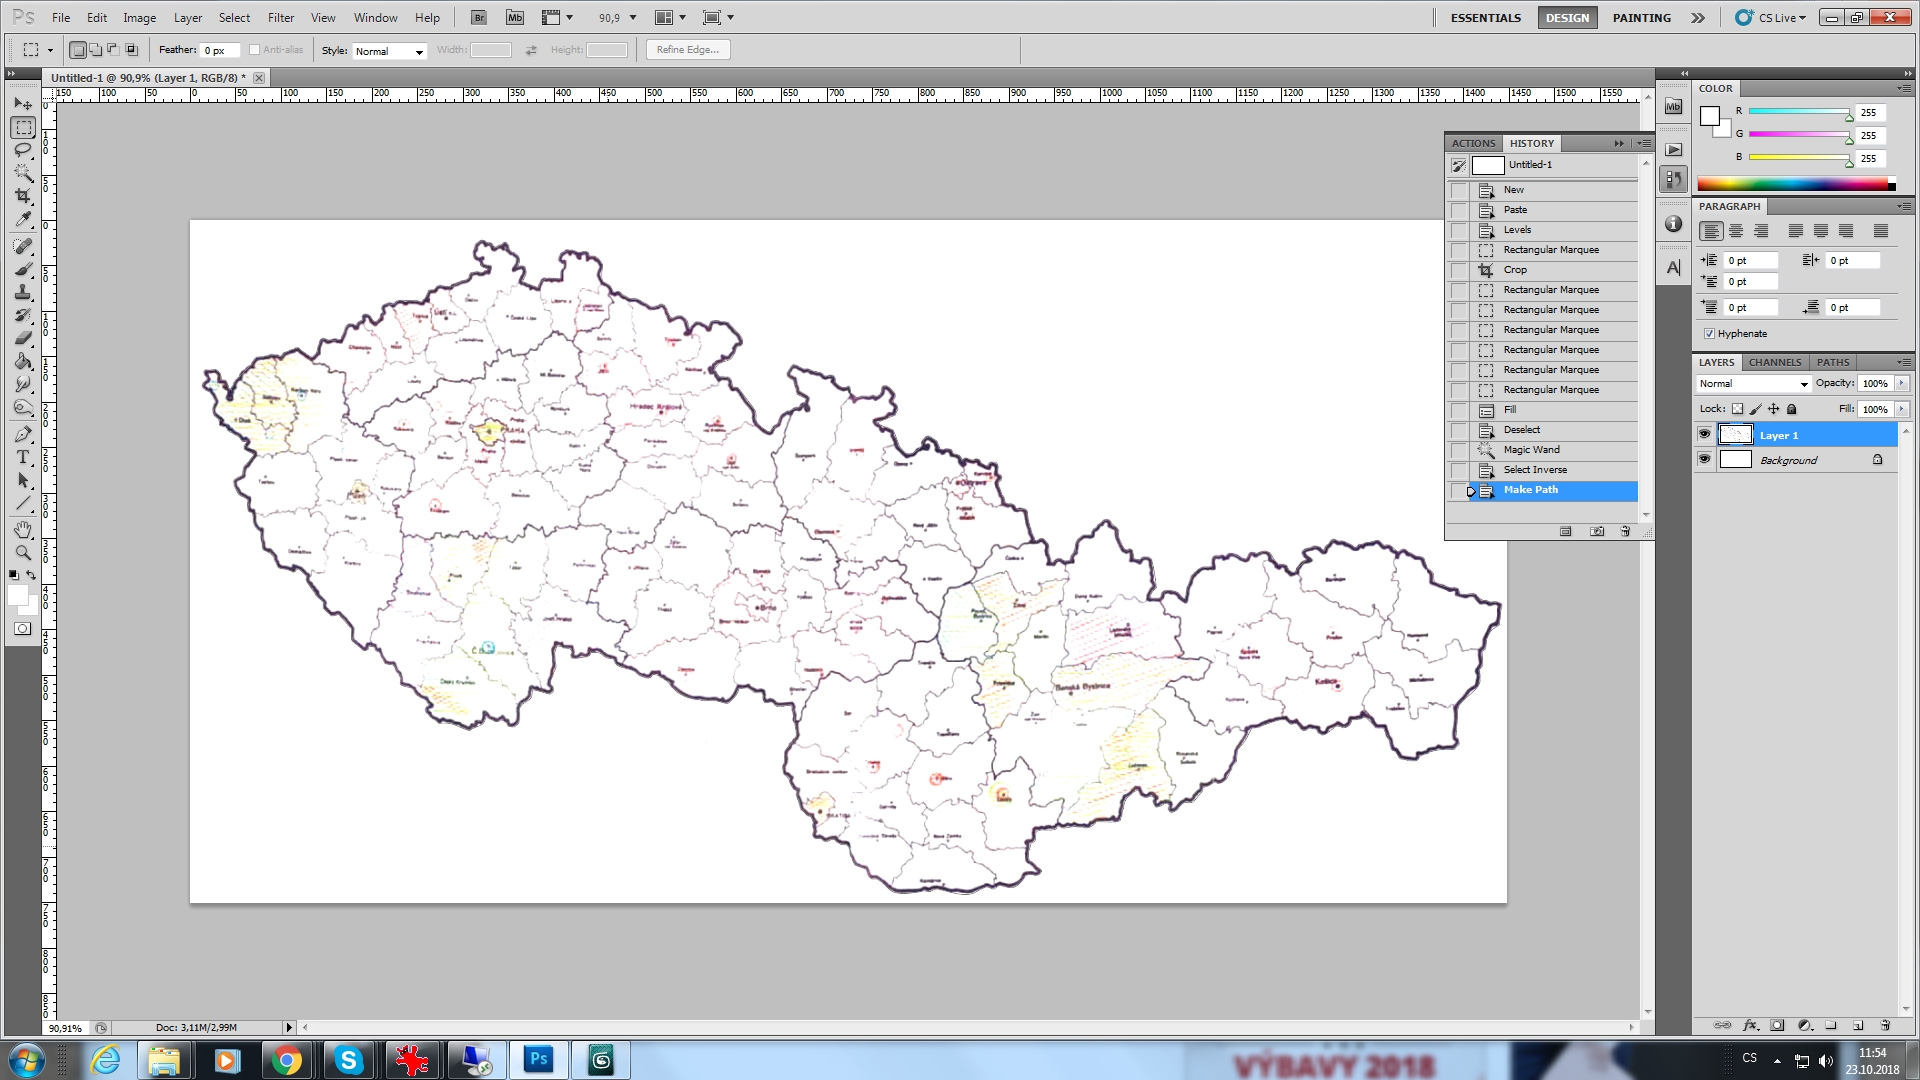Click the color spectrum ramp

pos(1795,184)
